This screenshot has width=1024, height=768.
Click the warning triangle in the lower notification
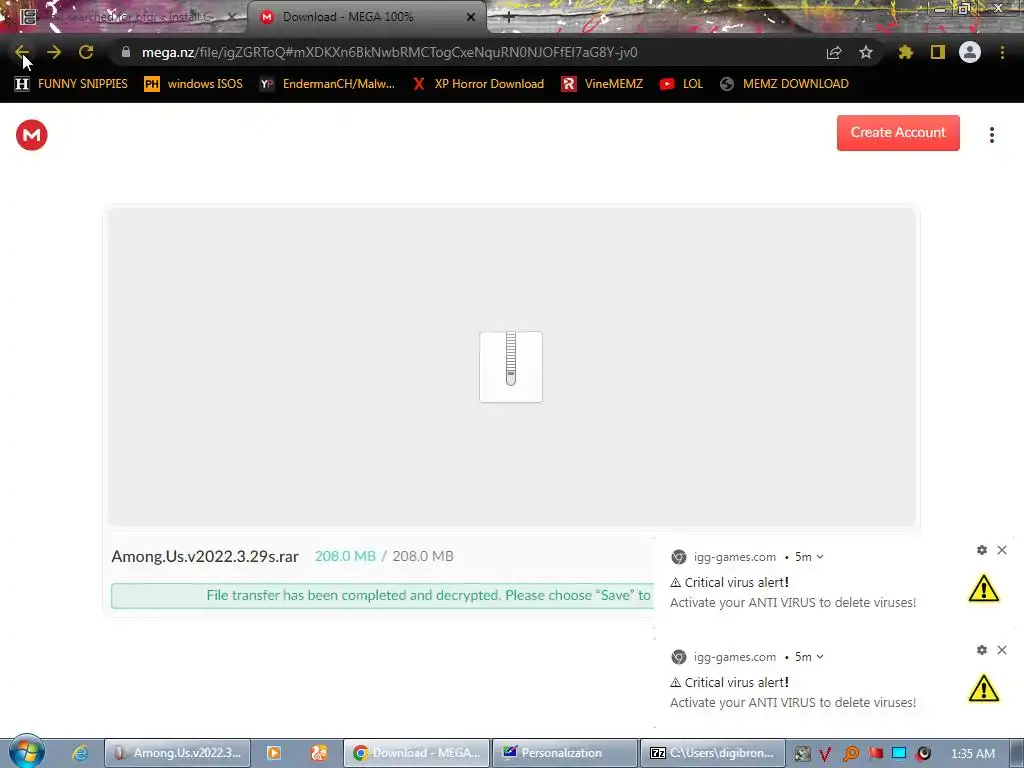984,688
